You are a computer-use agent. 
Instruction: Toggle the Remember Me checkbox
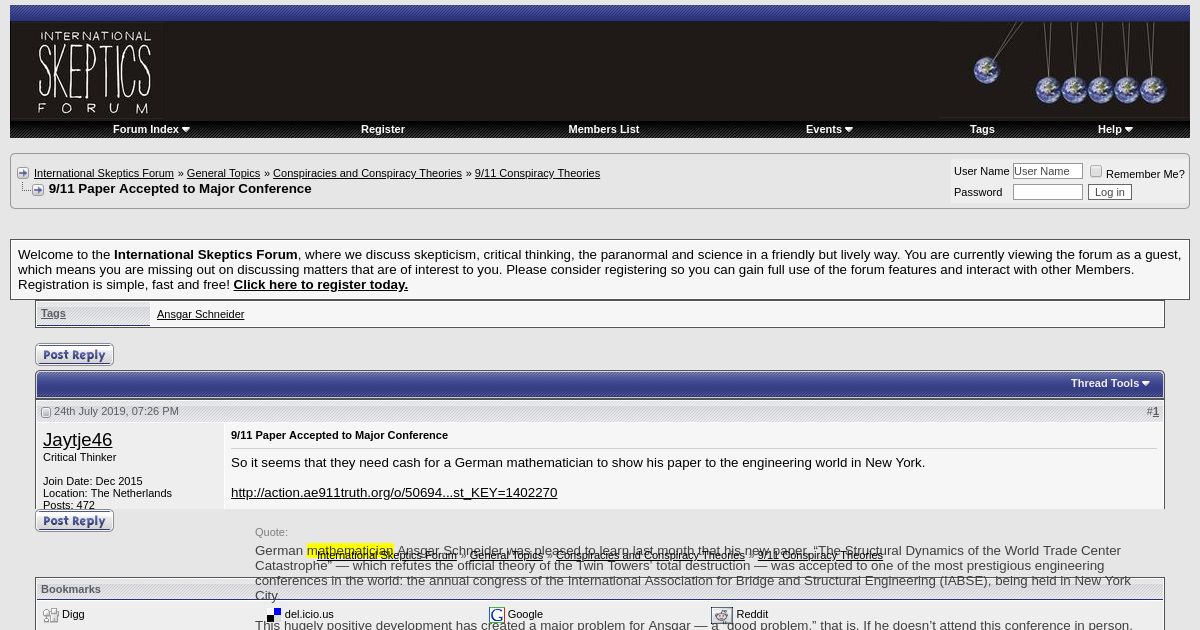pos(1096,172)
